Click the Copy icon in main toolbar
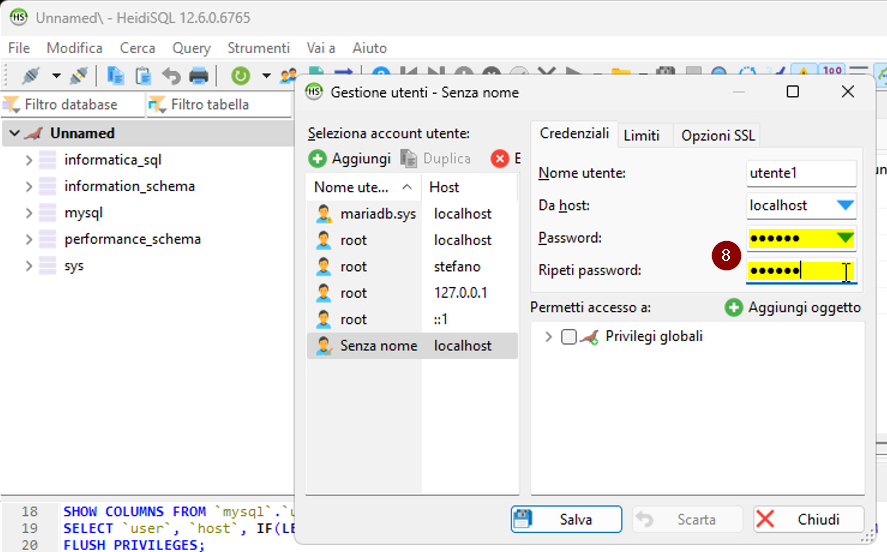This screenshot has height=552, width=887. coord(116,75)
